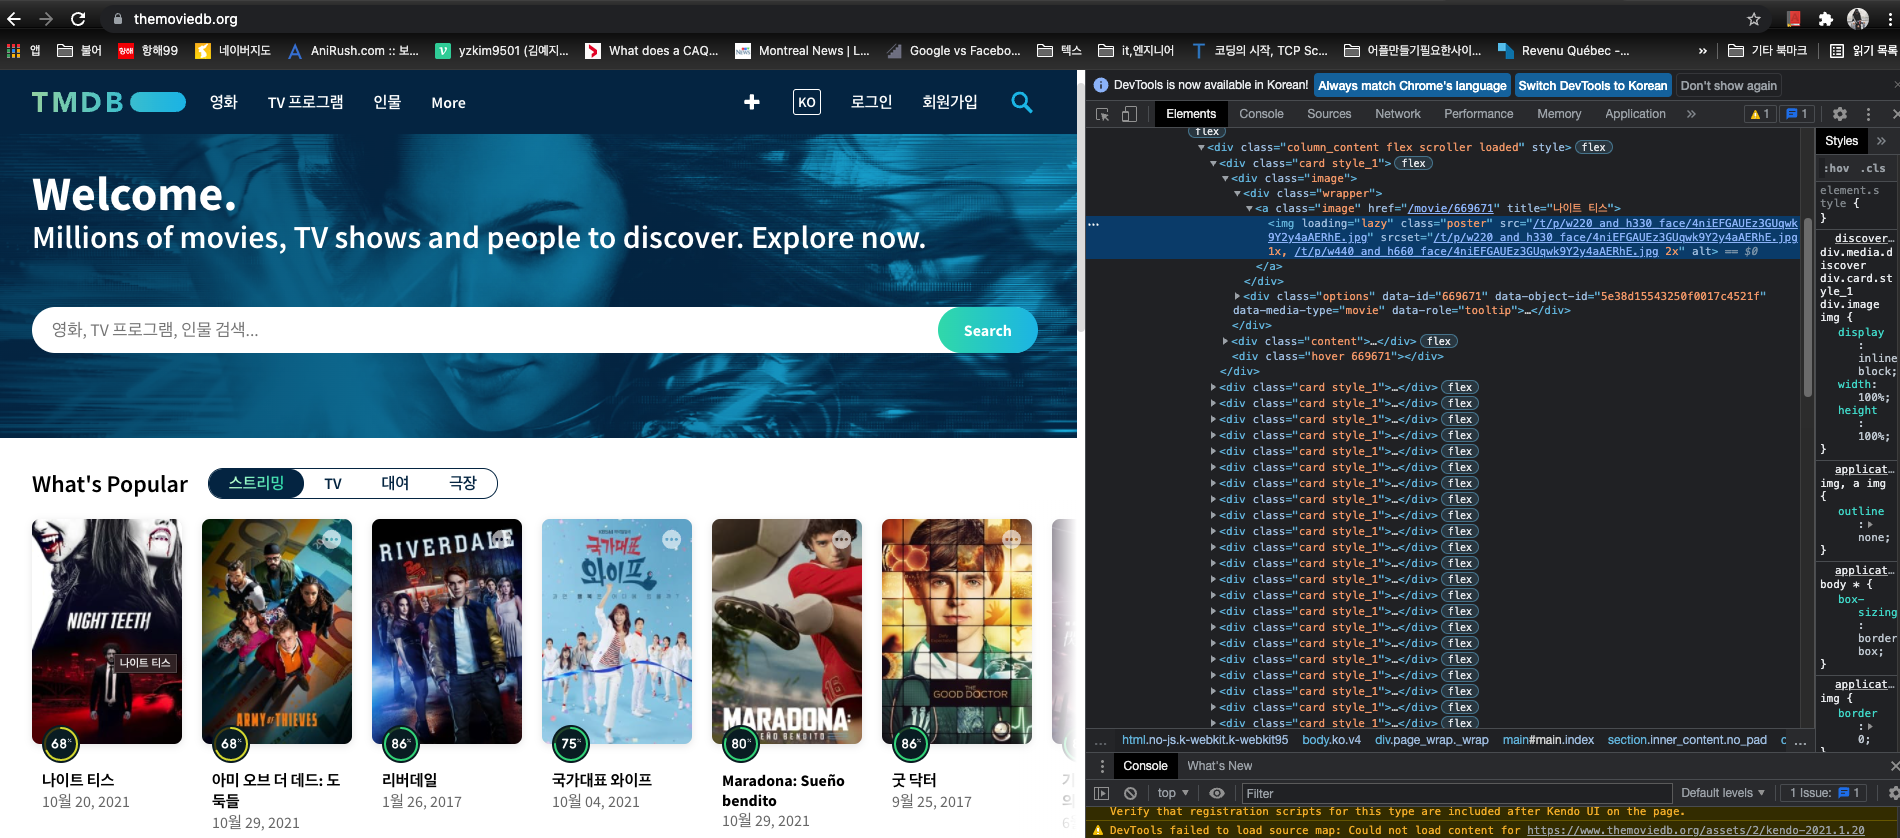This screenshot has height=838, width=1900.
Task: Open options bubble on Army of Thieves poster
Action: click(331, 540)
